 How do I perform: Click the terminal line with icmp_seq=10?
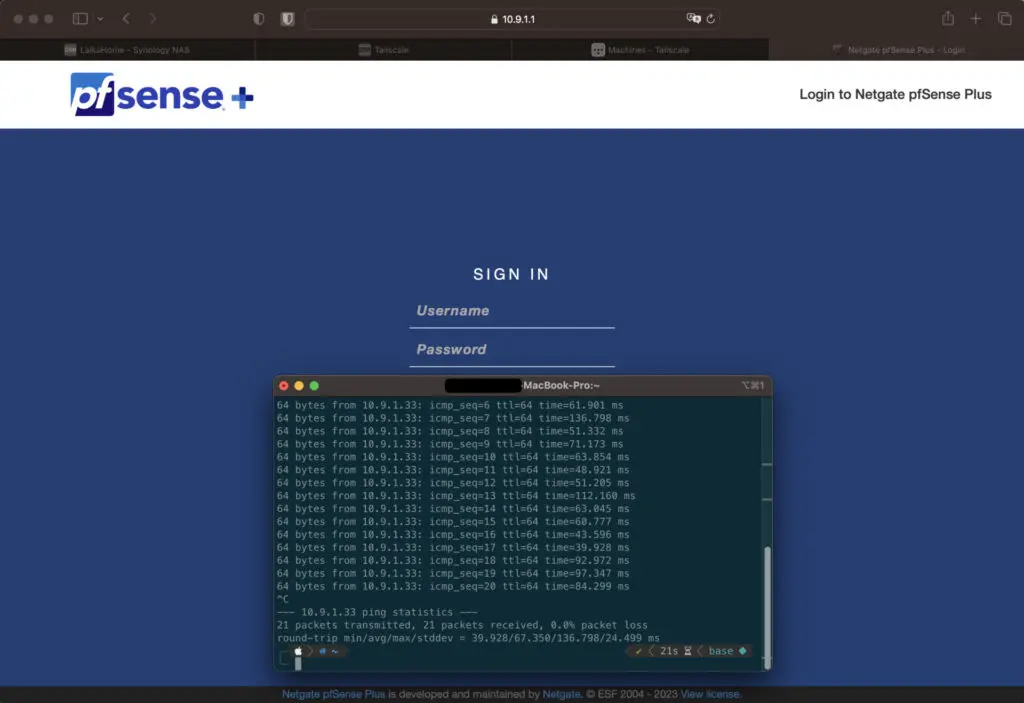click(x=453, y=457)
